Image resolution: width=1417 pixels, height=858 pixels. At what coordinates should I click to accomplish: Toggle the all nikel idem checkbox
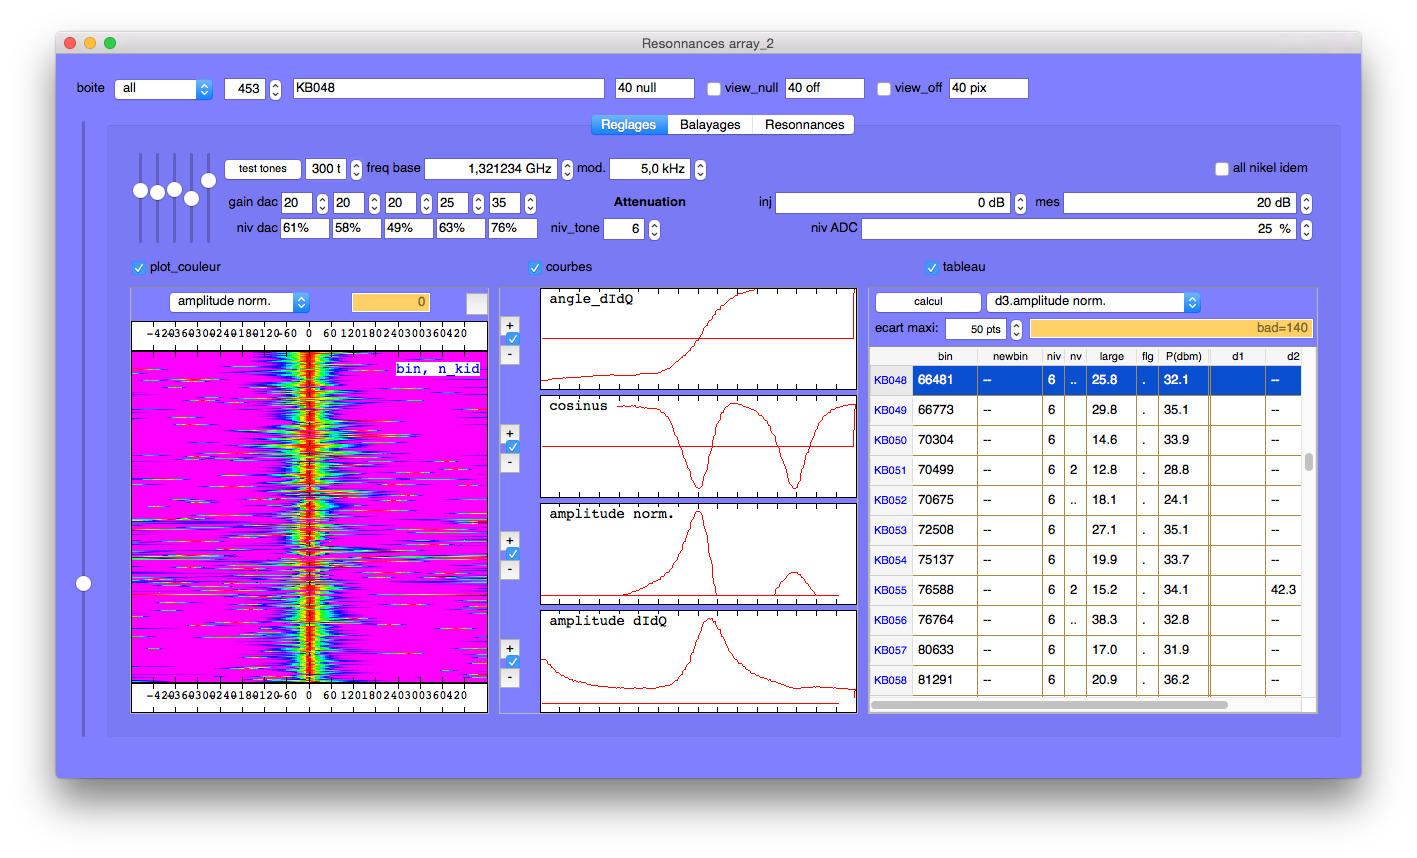point(1221,169)
